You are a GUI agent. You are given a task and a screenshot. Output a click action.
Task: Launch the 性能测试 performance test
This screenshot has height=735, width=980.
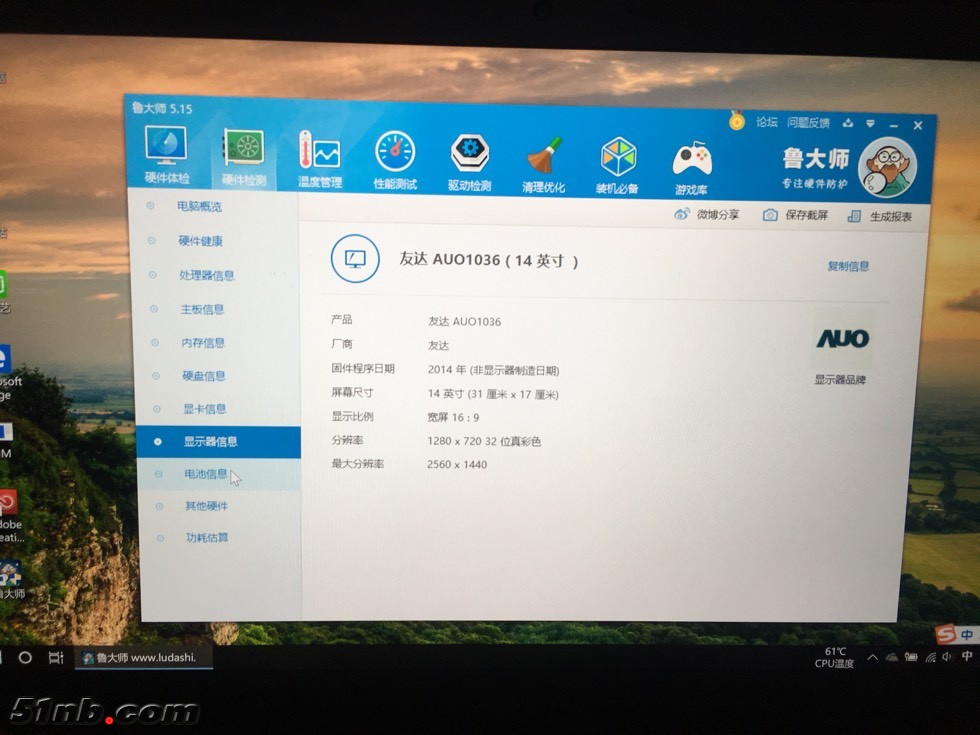[x=394, y=161]
